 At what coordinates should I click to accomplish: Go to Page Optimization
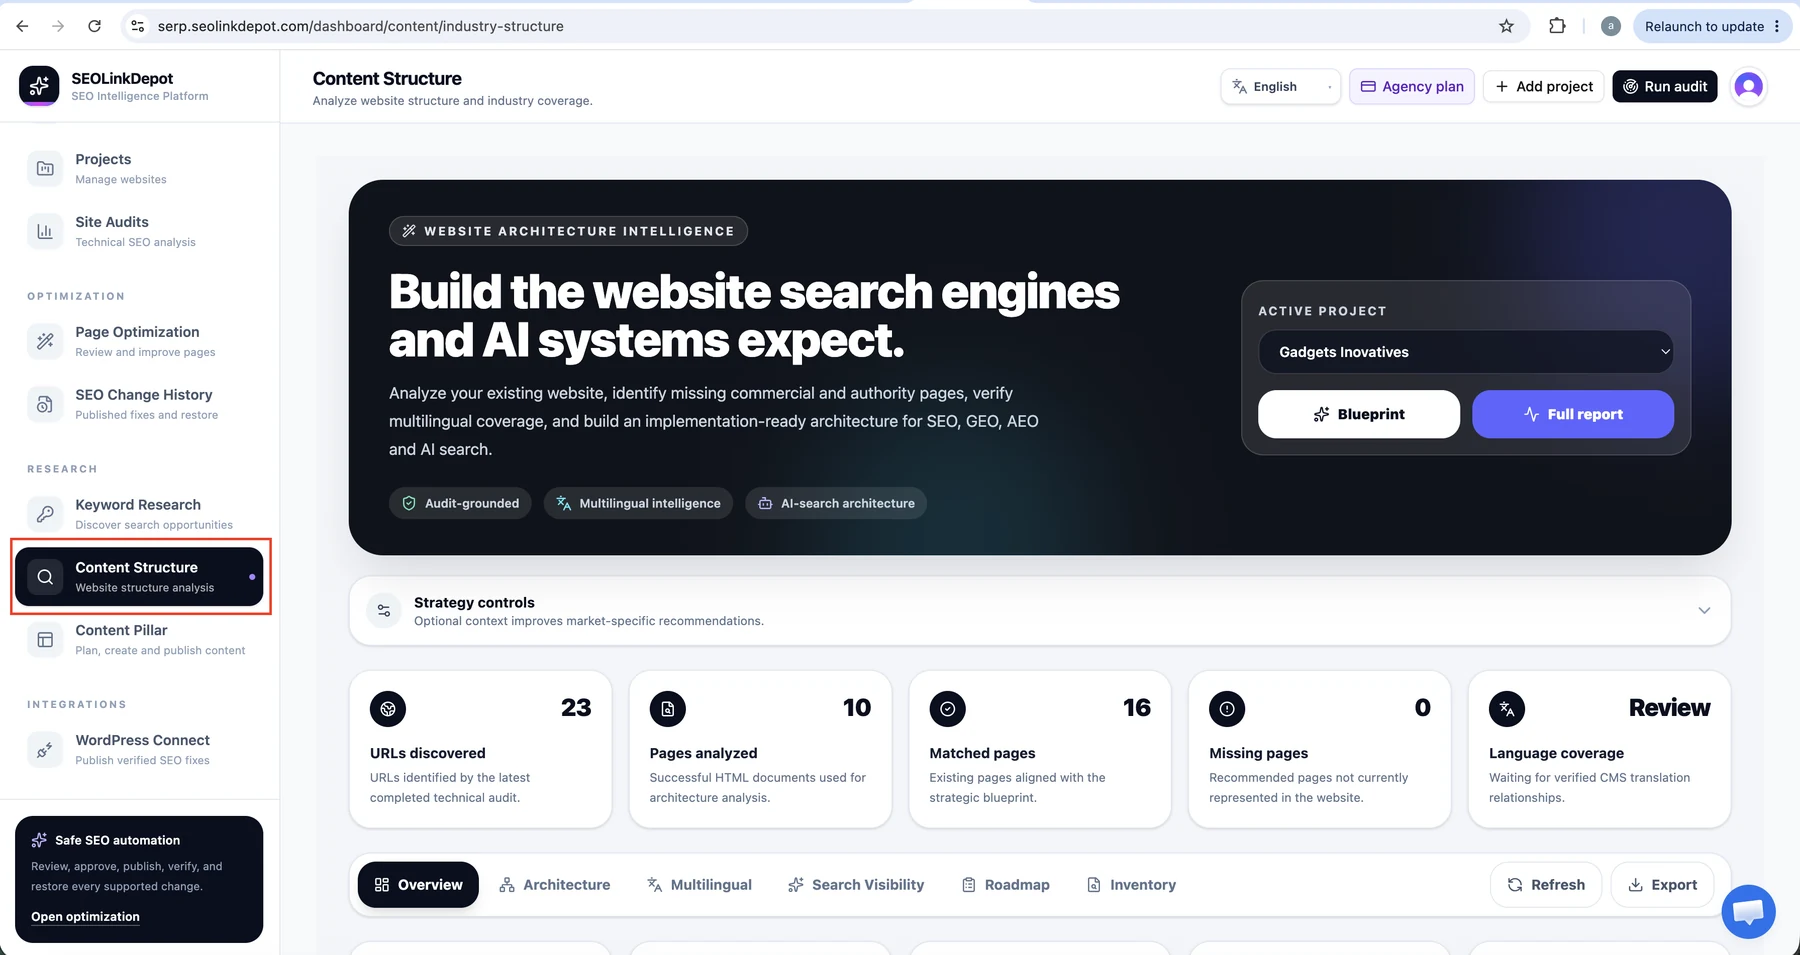pos(140,341)
